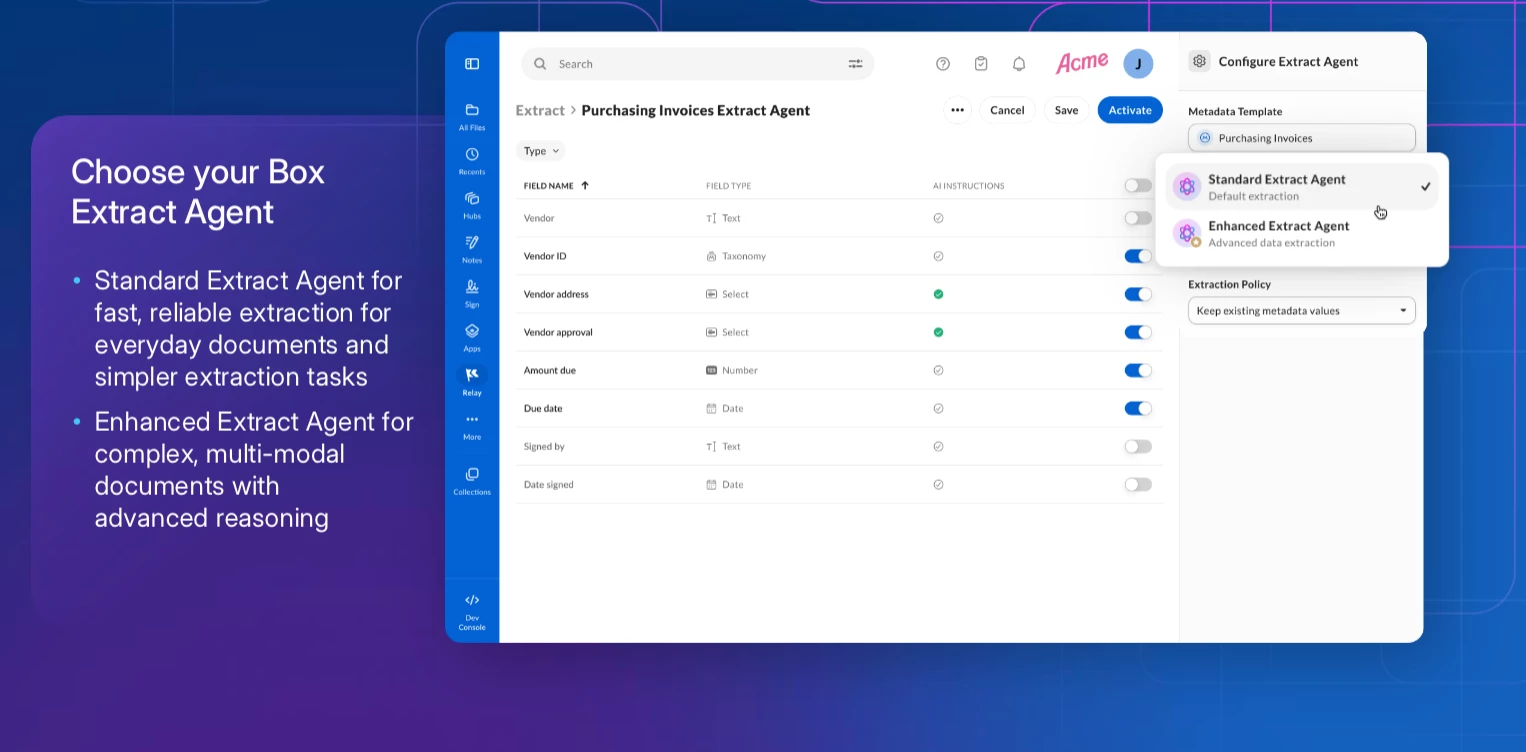Click the Cancel button
This screenshot has width=1526, height=752.
pyautogui.click(x=1007, y=110)
